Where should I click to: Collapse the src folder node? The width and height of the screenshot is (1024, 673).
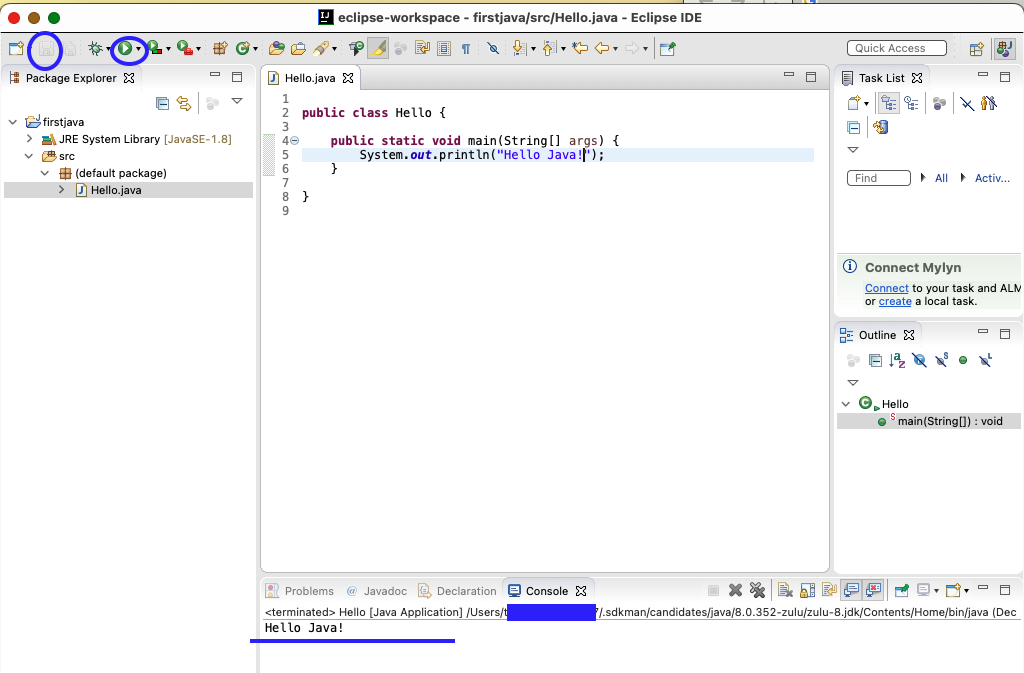coord(29,156)
